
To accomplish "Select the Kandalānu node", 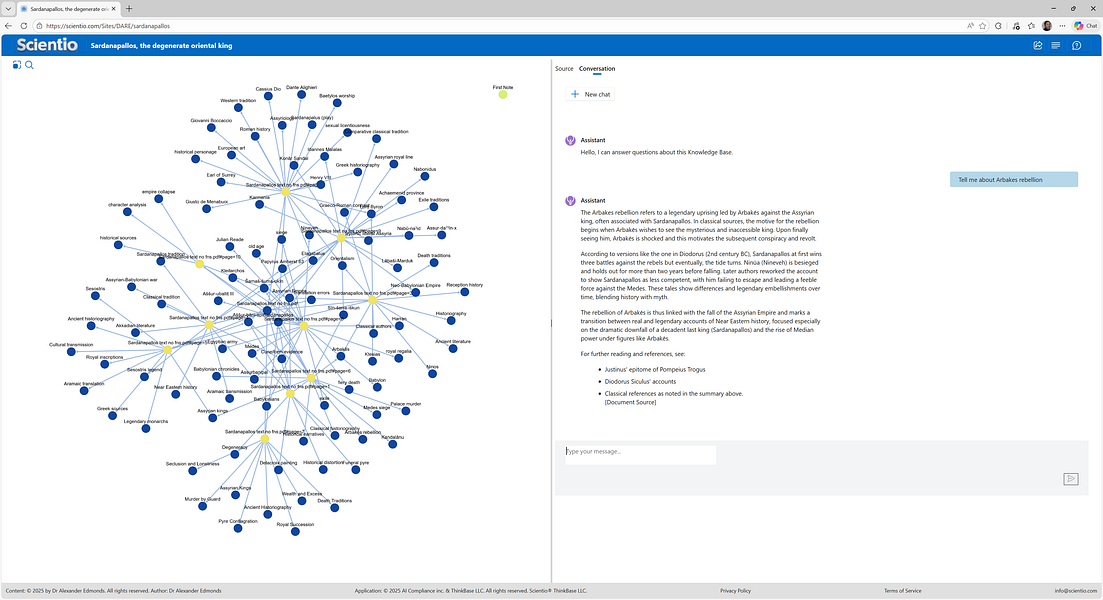I will (393, 444).
